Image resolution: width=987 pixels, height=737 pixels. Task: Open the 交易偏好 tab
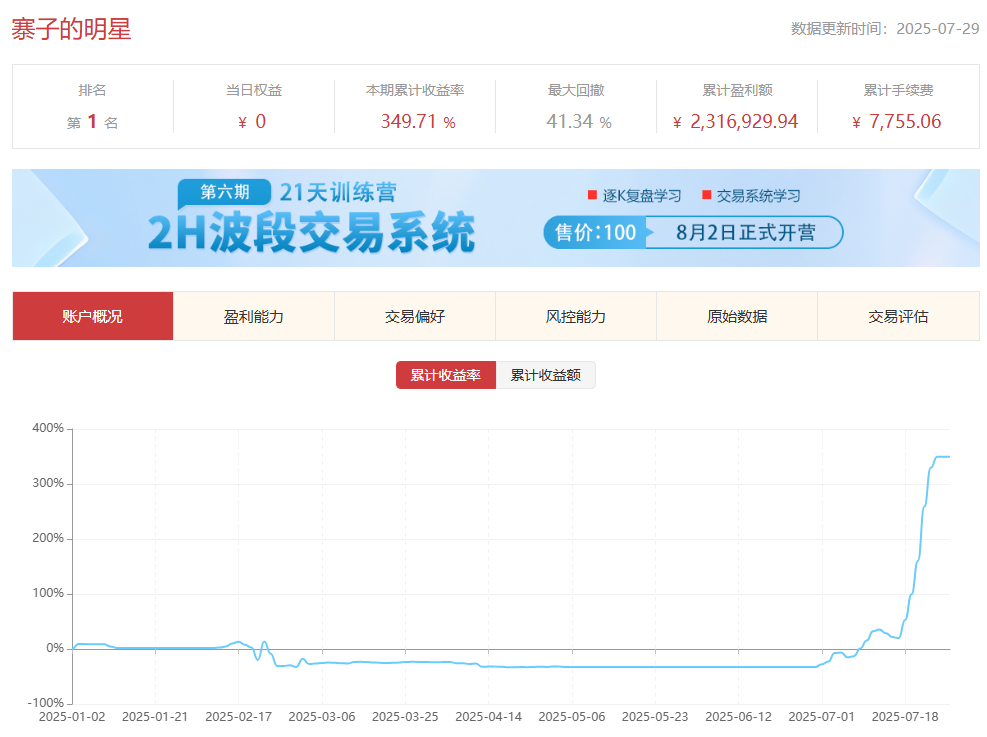point(415,315)
